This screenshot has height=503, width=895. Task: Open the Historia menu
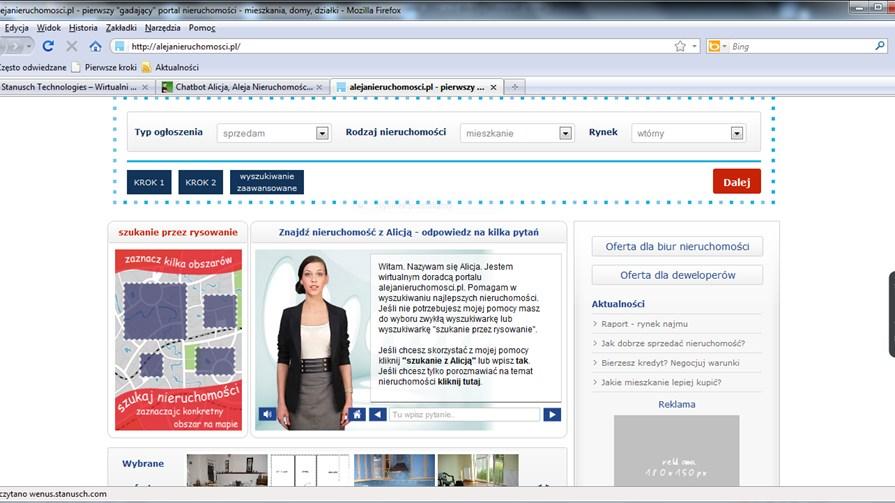tap(83, 27)
